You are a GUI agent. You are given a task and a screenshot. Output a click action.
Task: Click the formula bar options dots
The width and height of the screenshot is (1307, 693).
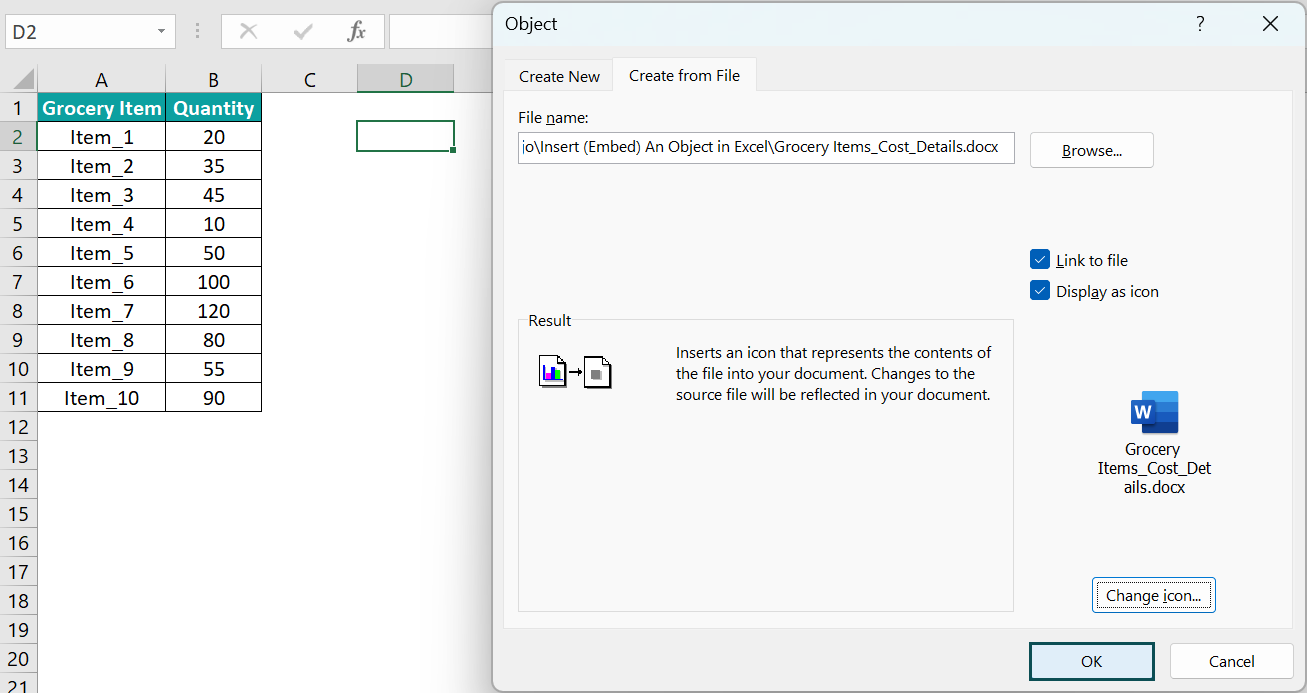pyautogui.click(x=197, y=32)
